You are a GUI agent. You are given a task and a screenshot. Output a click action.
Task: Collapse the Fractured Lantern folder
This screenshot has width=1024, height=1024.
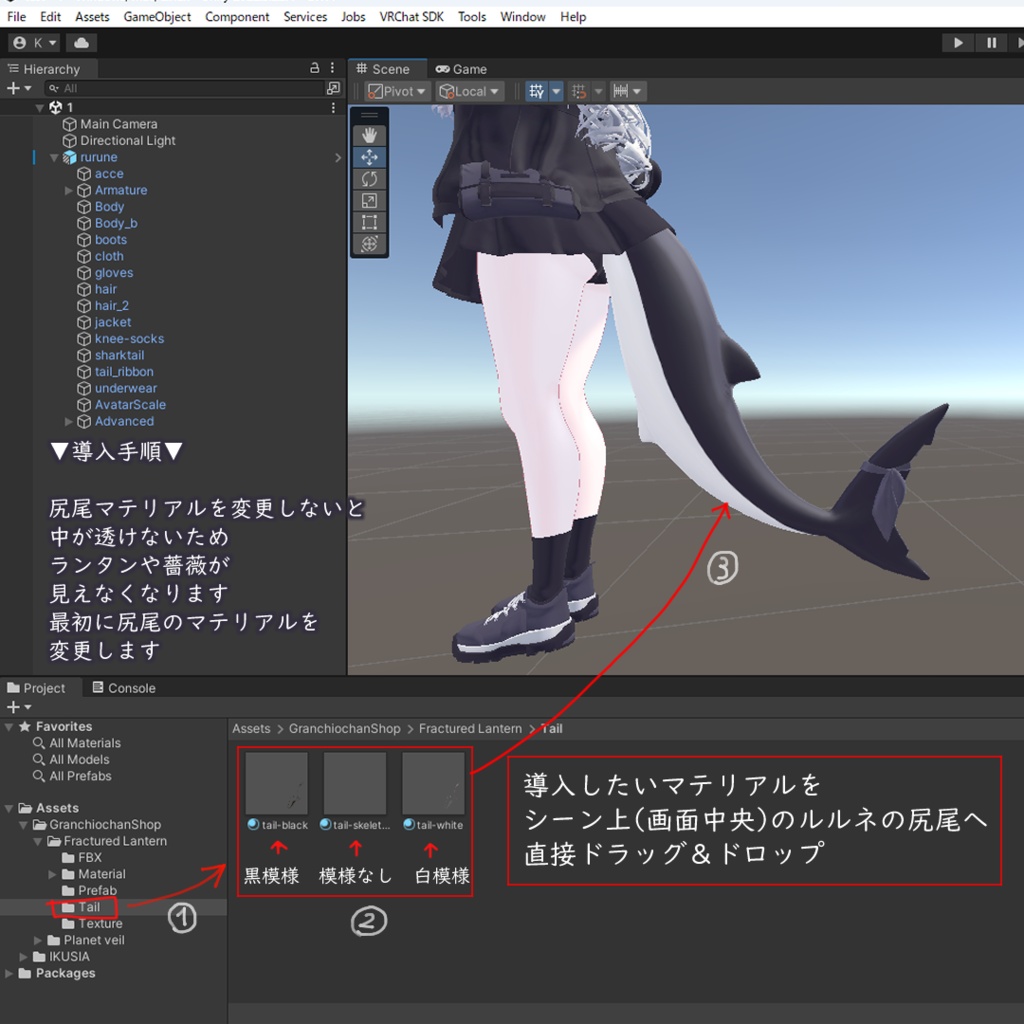(x=37, y=841)
